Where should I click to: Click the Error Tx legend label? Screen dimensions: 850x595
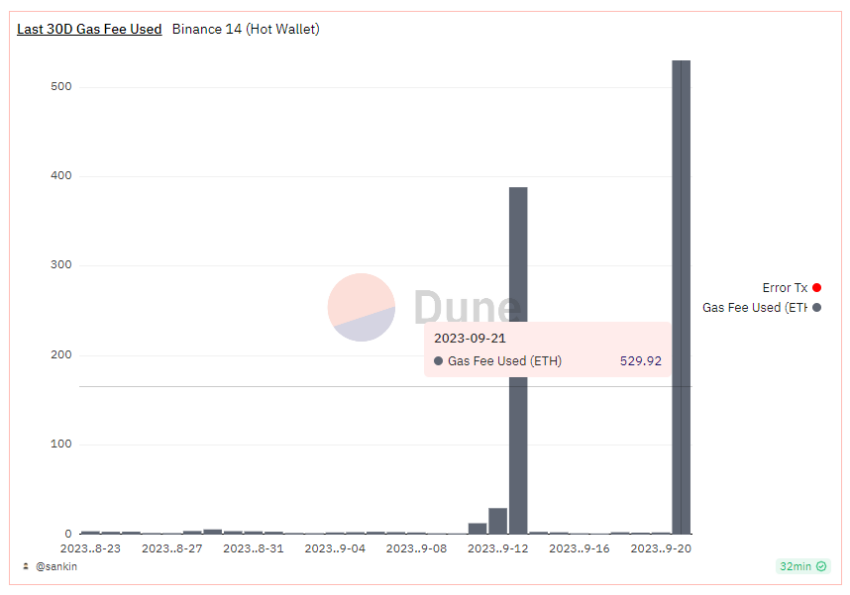[x=784, y=288]
